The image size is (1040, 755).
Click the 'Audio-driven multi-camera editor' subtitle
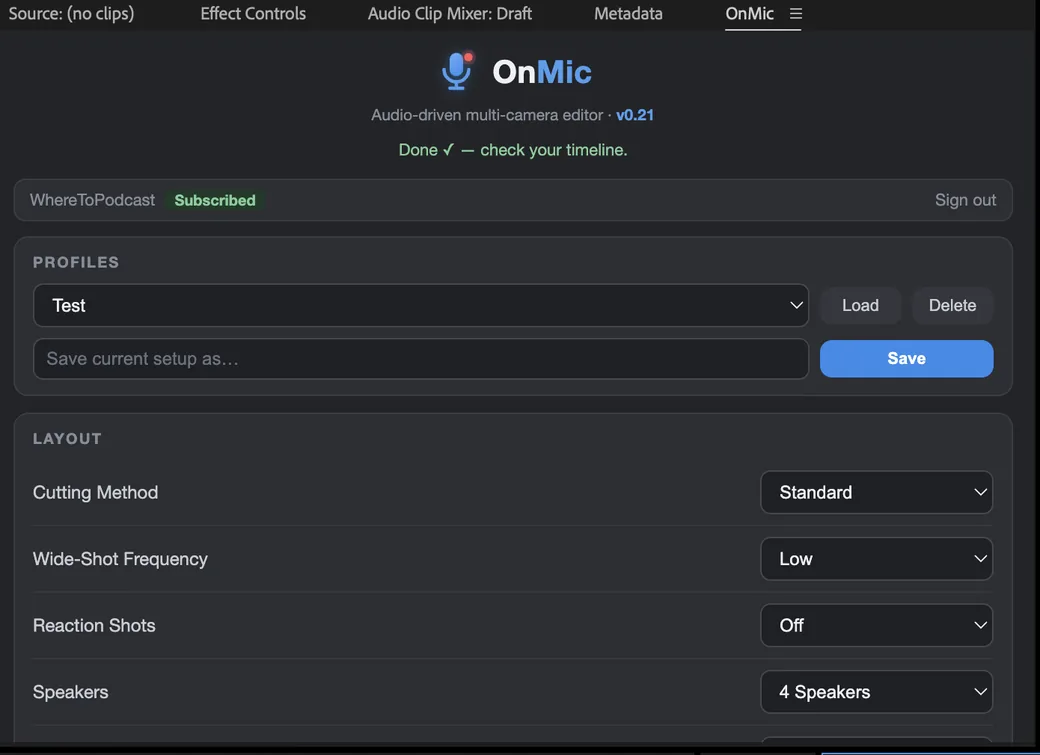[487, 115]
